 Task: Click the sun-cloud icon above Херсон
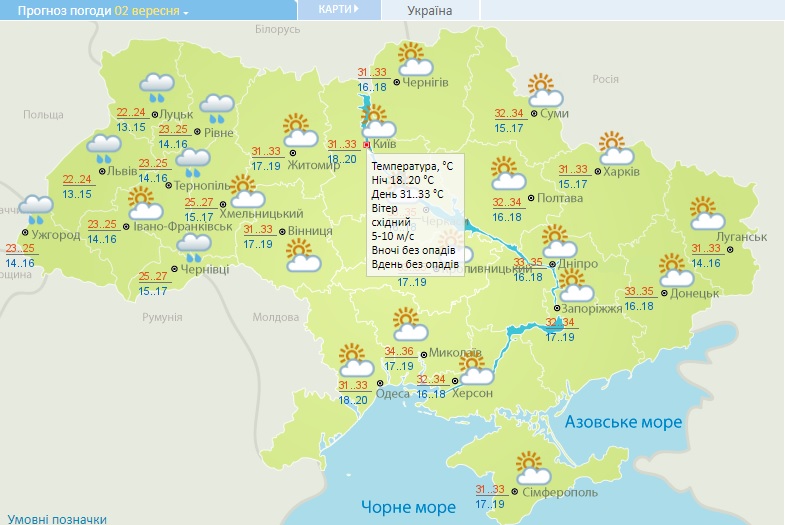(x=476, y=368)
